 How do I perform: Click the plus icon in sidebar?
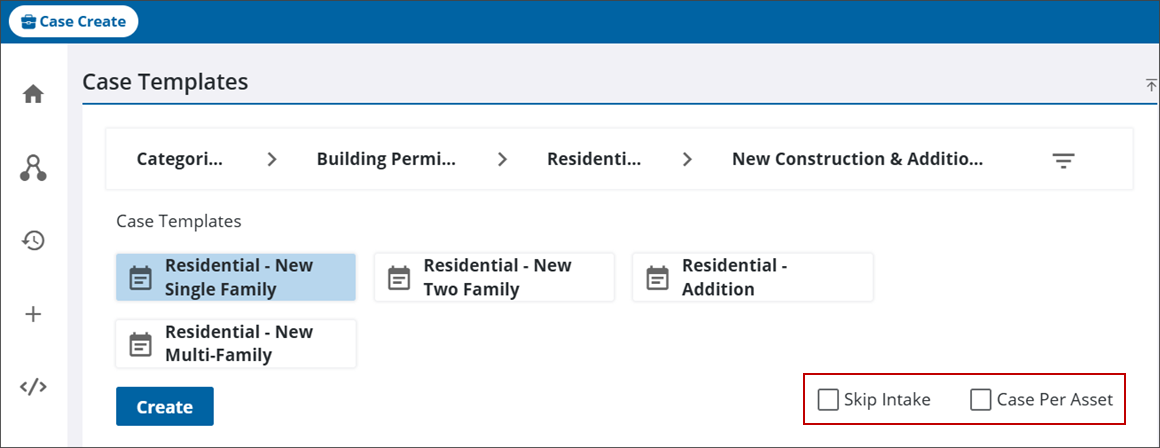point(33,314)
